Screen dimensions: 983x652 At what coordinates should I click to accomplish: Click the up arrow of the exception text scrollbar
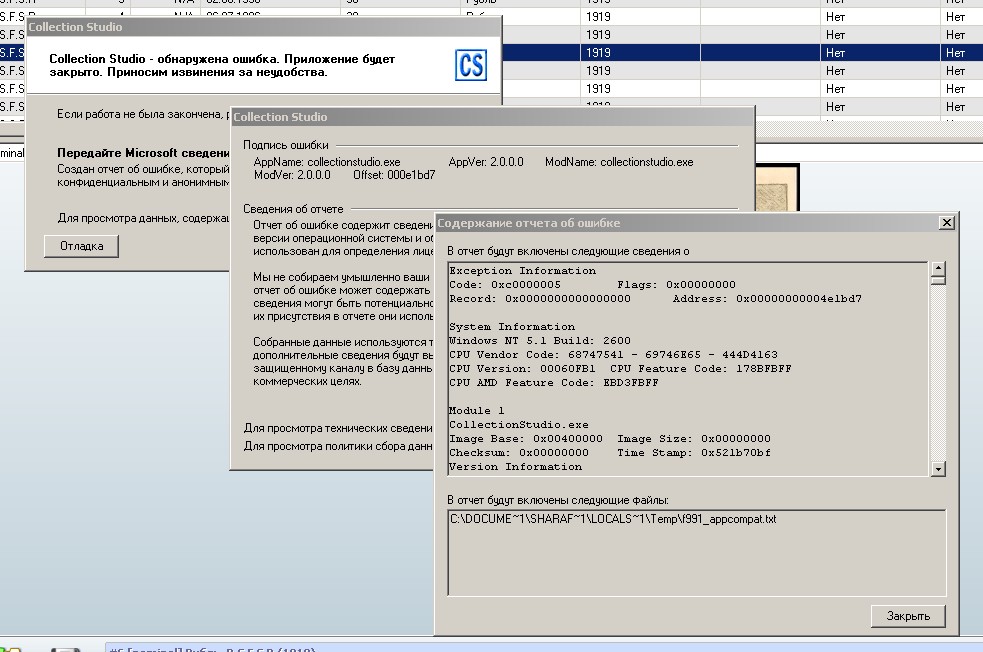[938, 268]
